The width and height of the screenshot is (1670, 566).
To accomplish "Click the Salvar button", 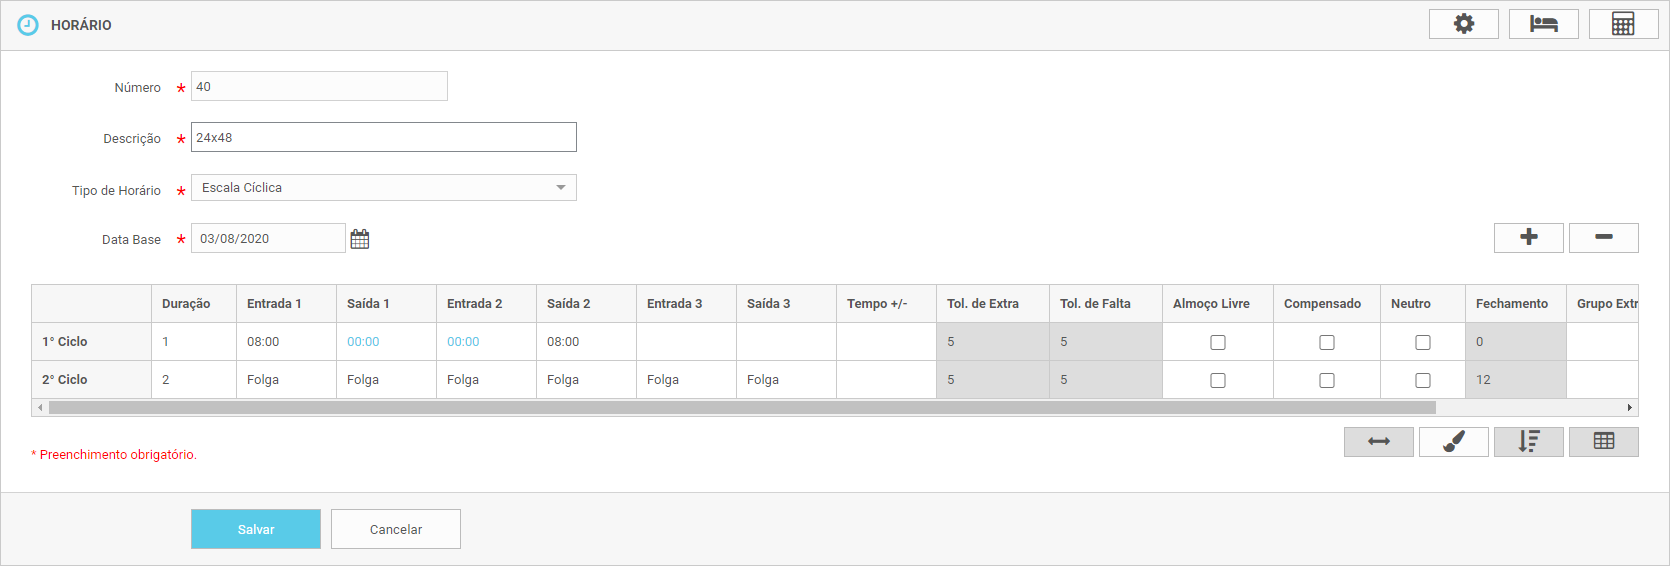I will [x=256, y=529].
